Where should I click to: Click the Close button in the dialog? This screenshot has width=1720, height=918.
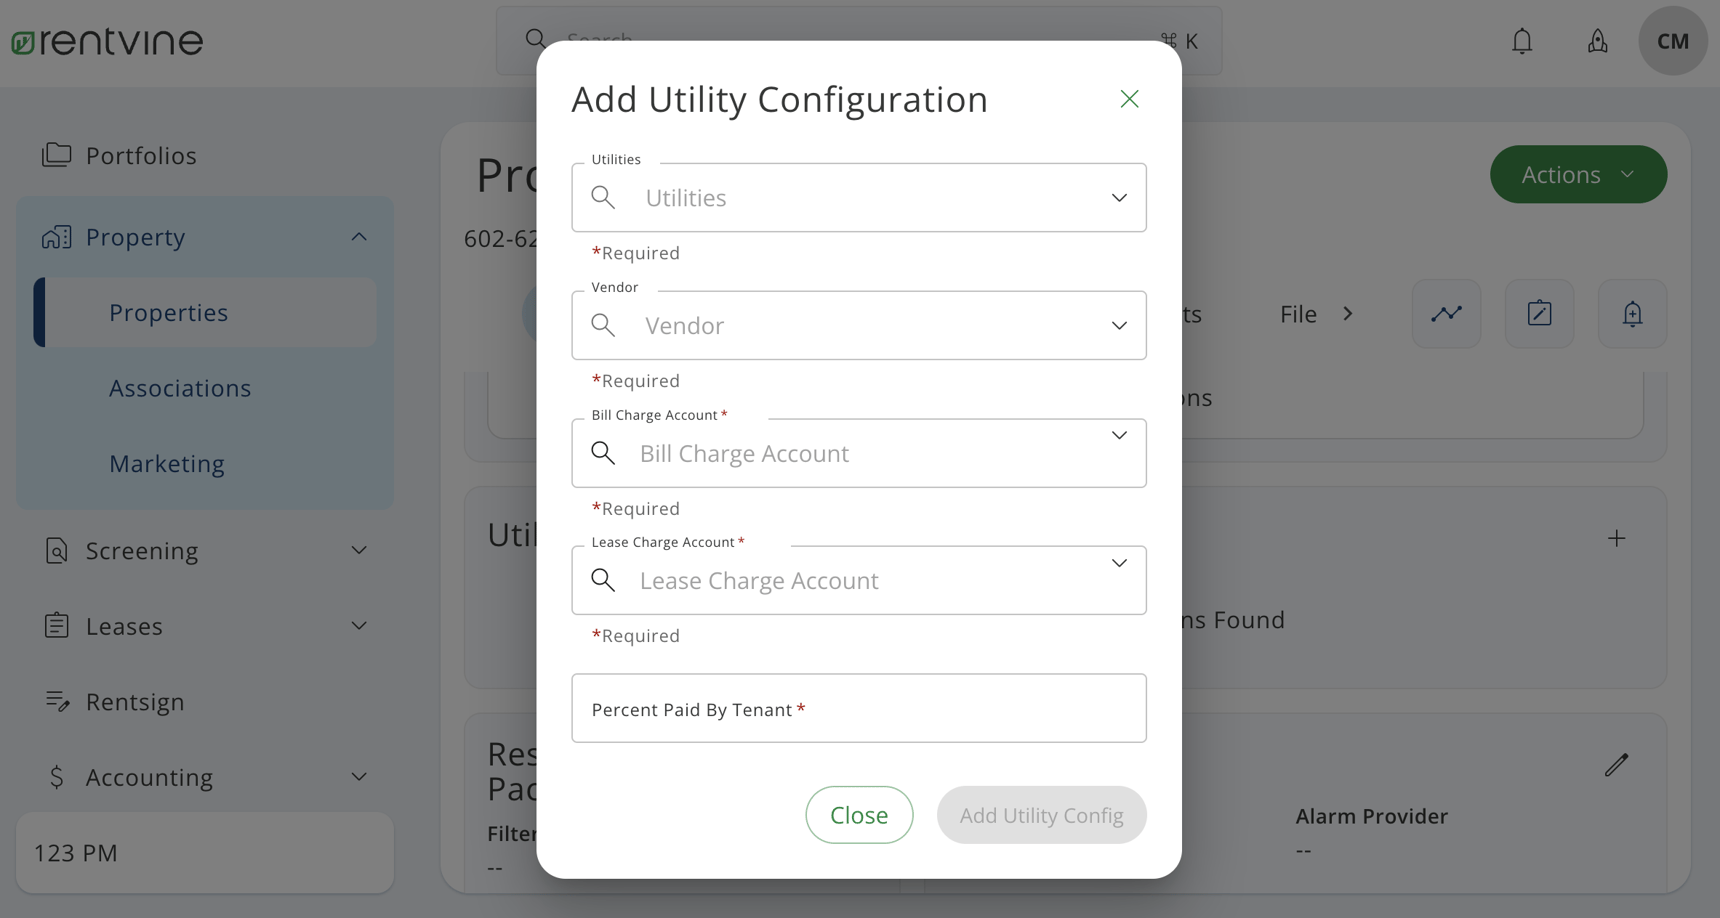pyautogui.click(x=858, y=814)
